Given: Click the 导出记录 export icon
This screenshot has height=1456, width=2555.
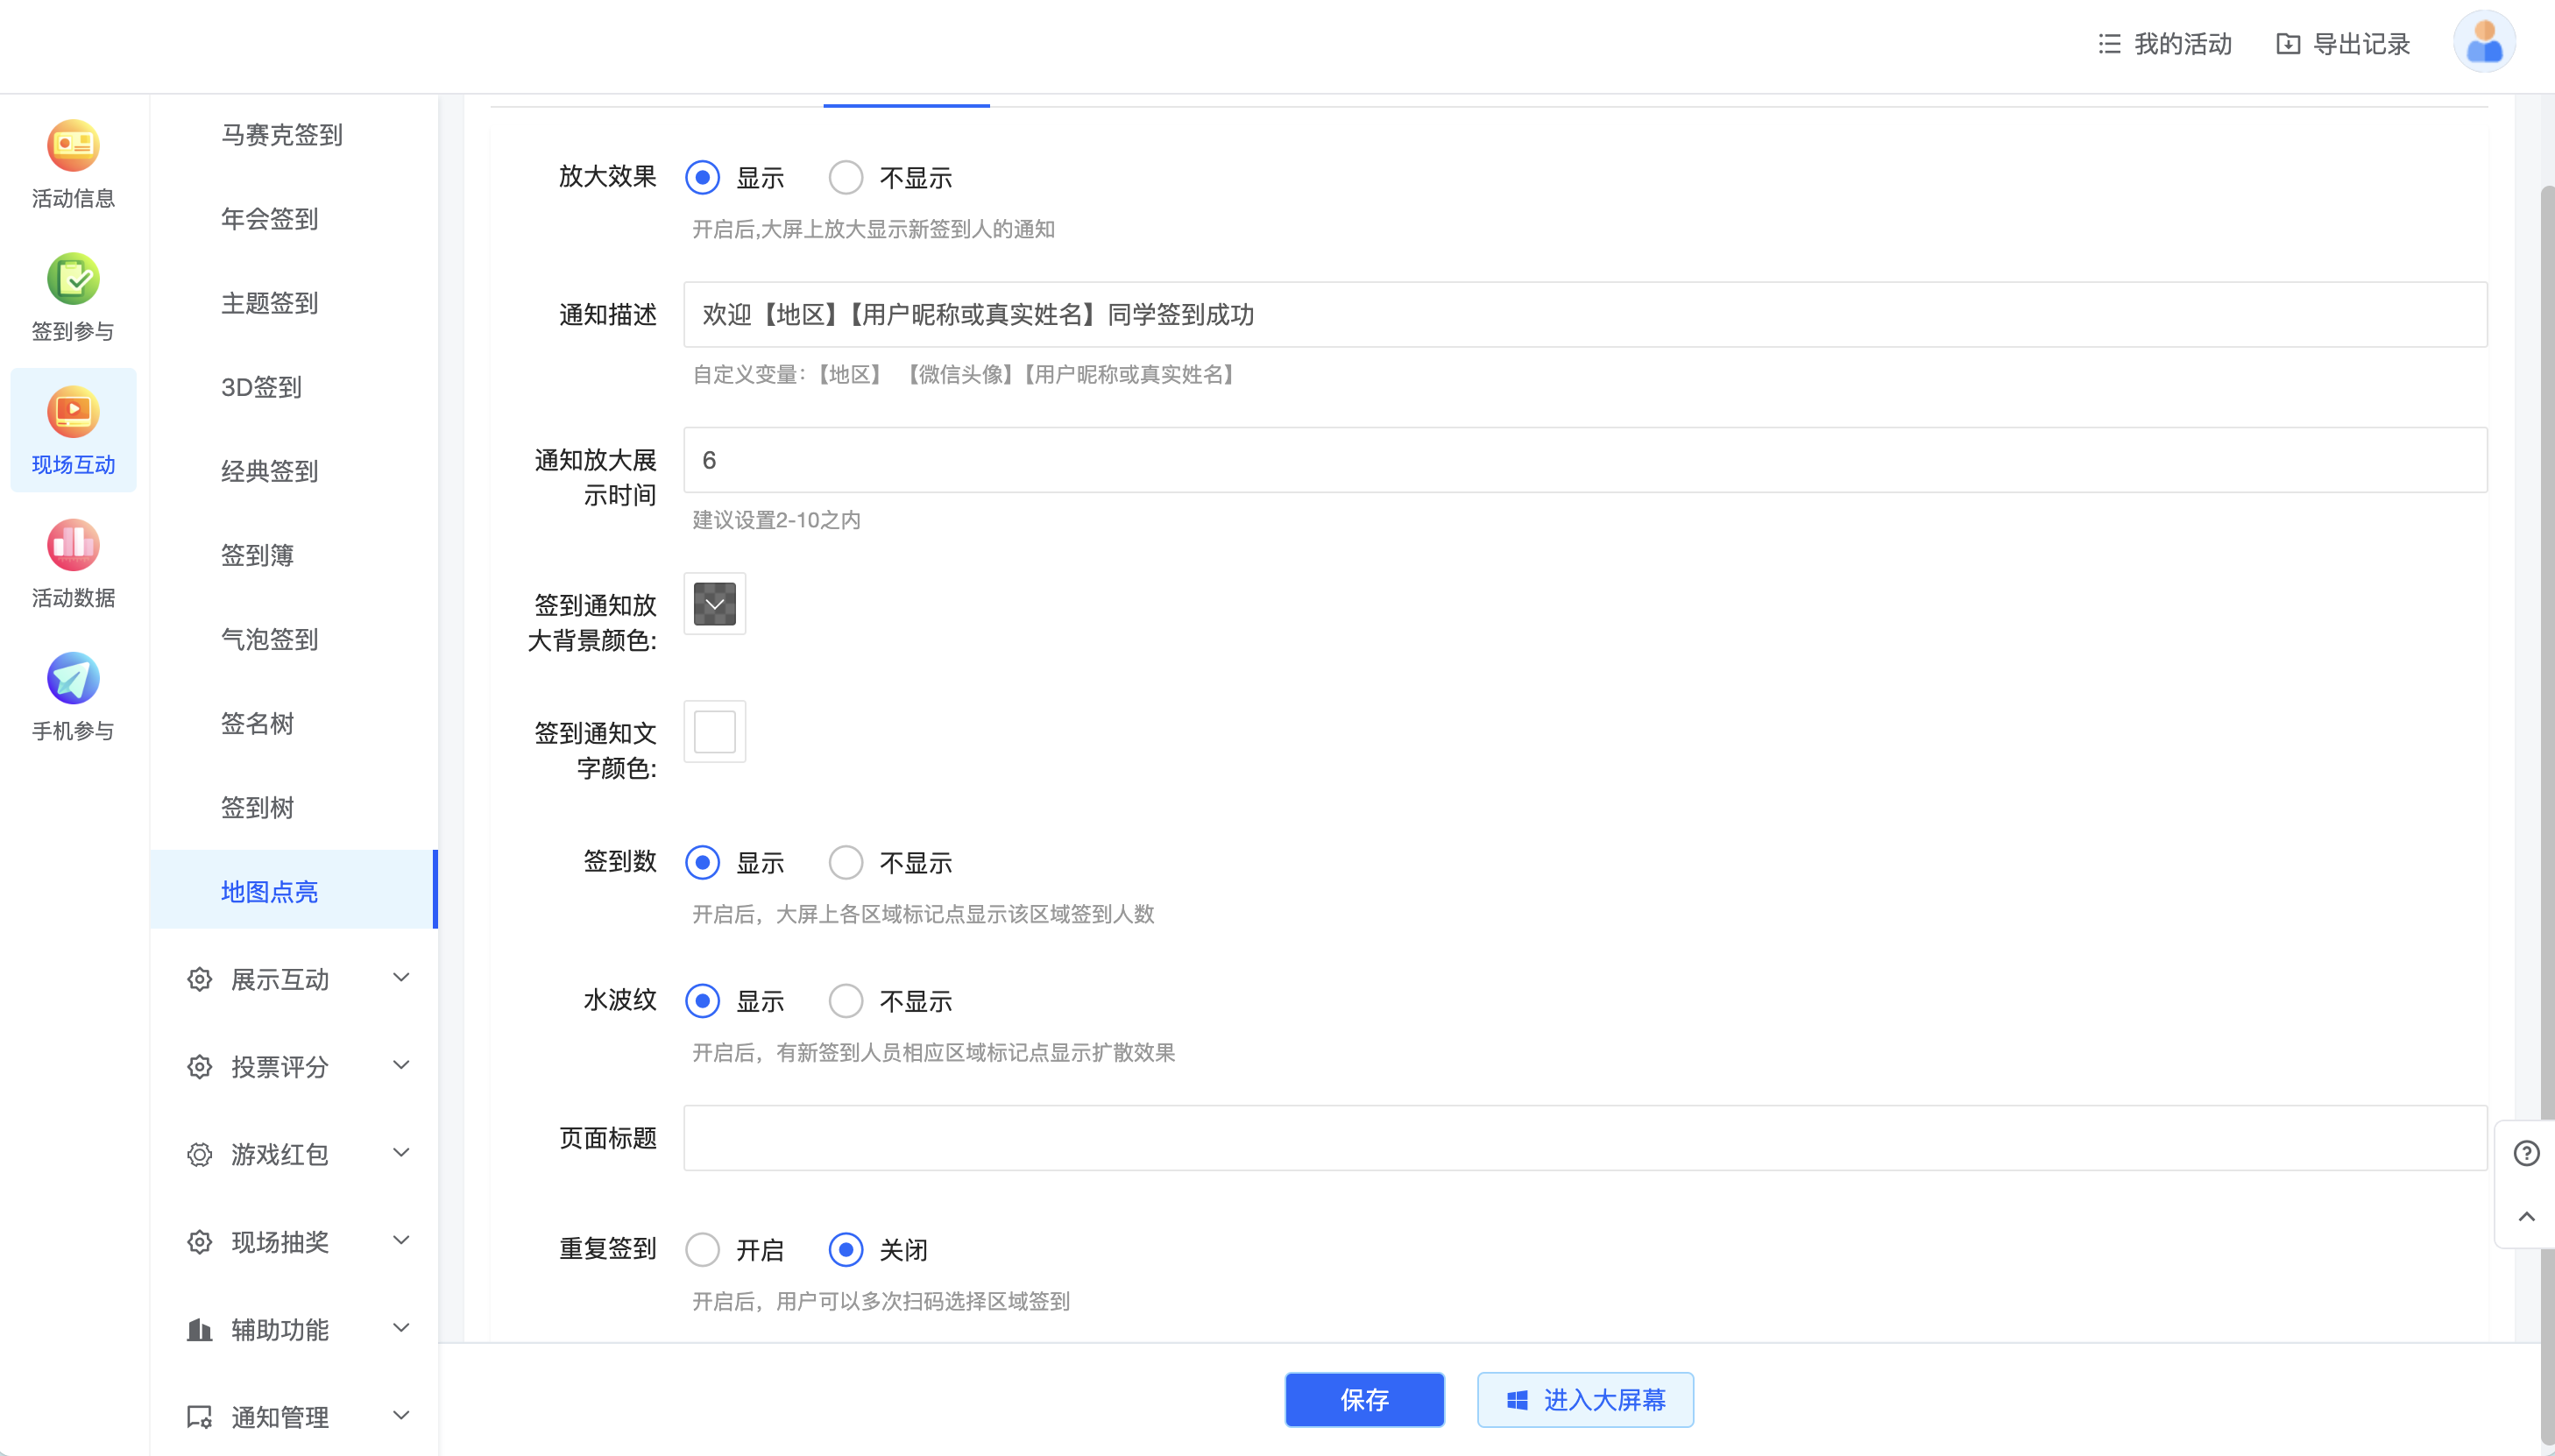Looking at the screenshot, I should click(x=2288, y=44).
